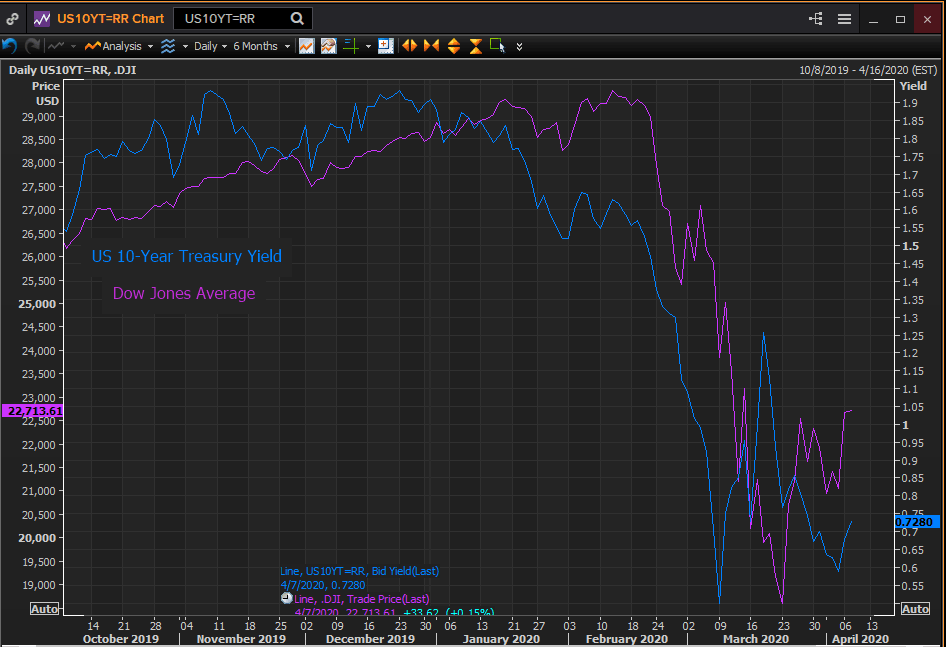Open the Daily interval dropdown

coord(210,46)
